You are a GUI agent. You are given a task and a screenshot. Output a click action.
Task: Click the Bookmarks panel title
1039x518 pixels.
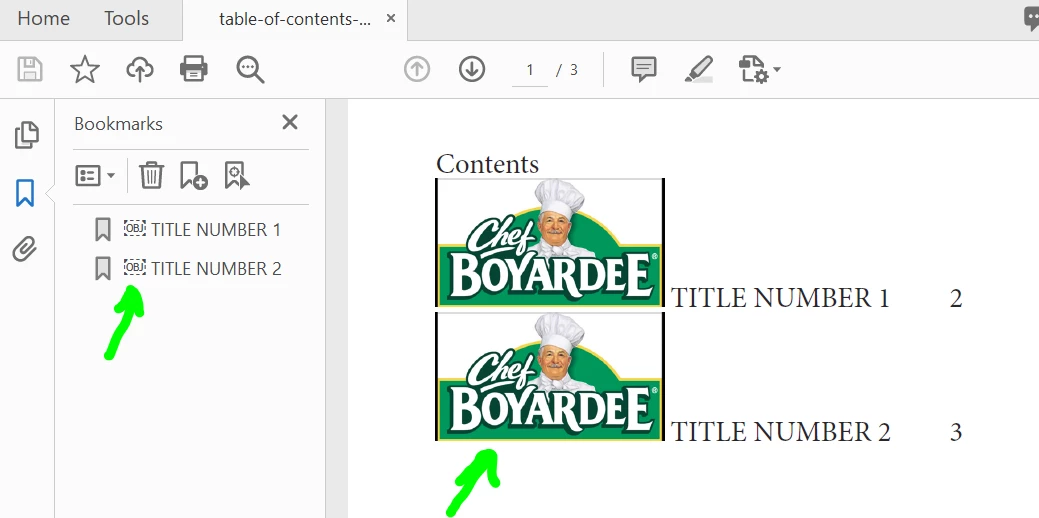[x=119, y=124]
